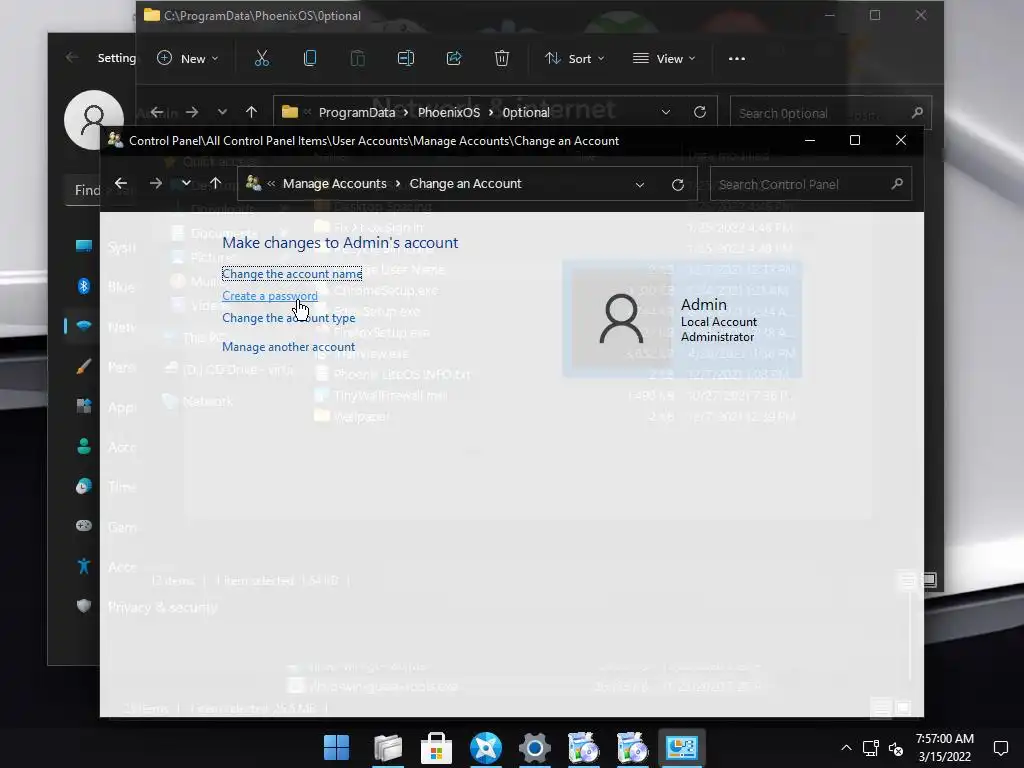Click the back arrow in Settings window

72,57
